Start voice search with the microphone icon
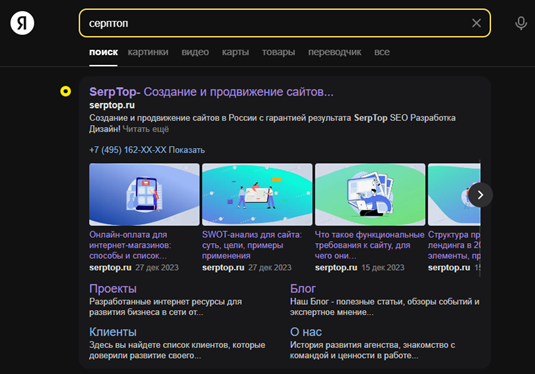 521,23
